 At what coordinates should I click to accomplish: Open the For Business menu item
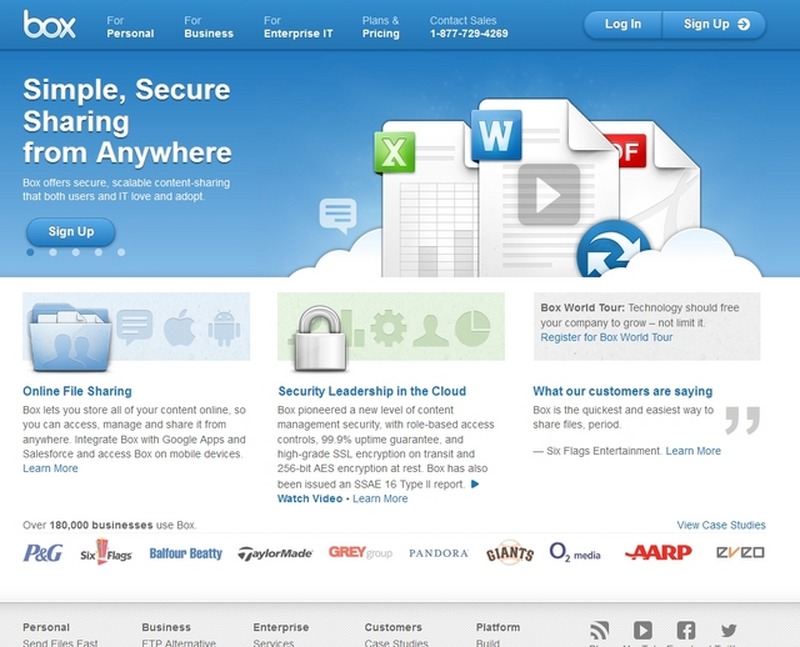(206, 26)
